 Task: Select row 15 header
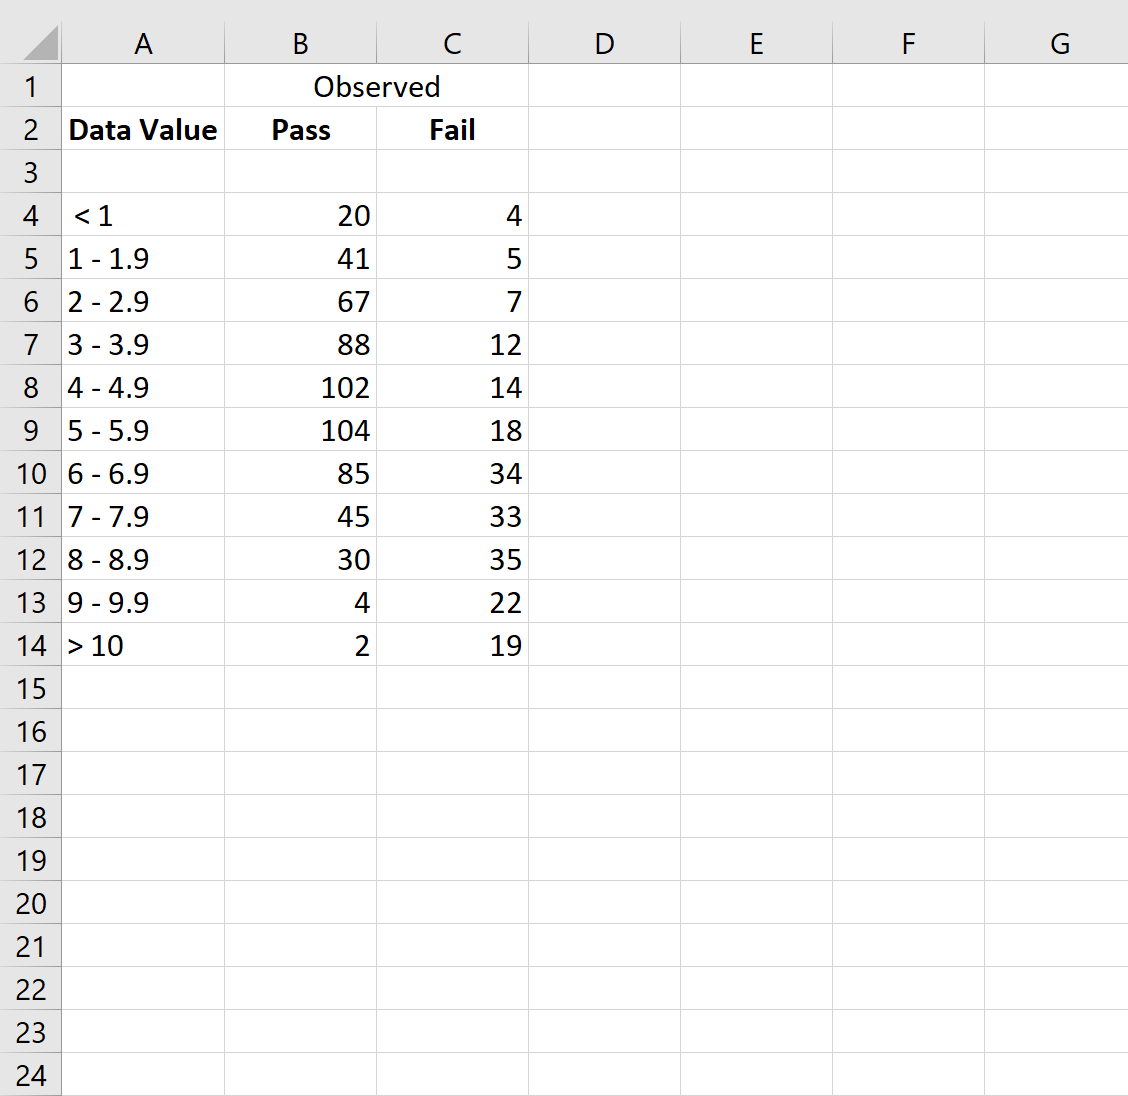pos(30,688)
